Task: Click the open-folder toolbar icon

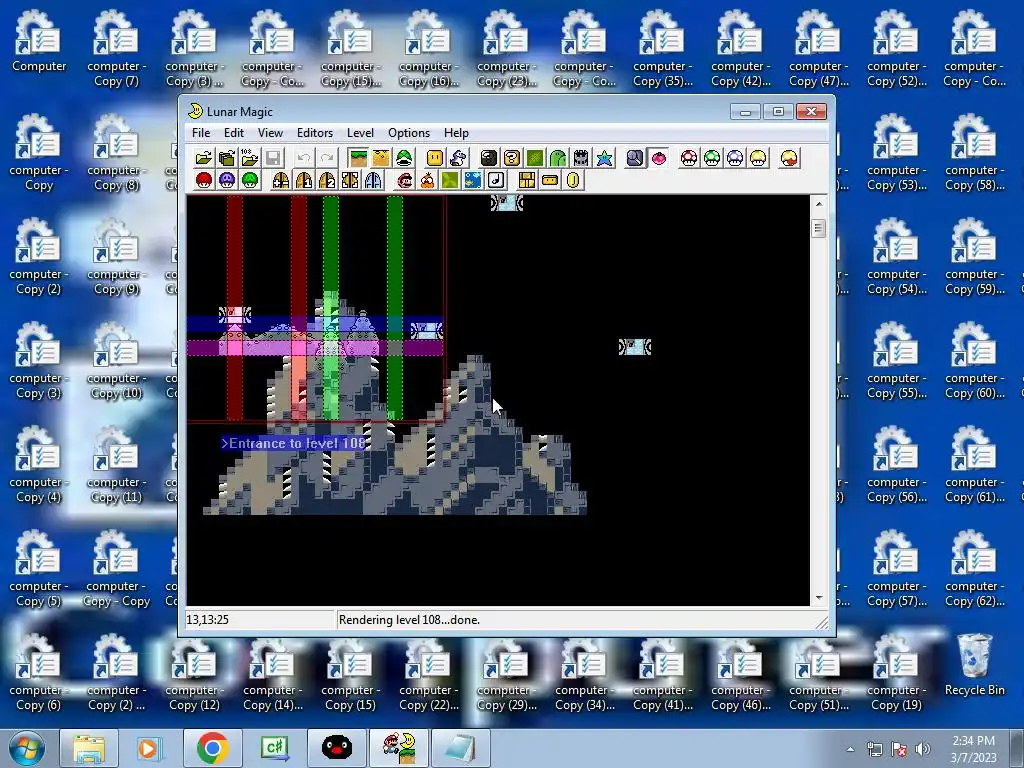Action: tap(204, 158)
